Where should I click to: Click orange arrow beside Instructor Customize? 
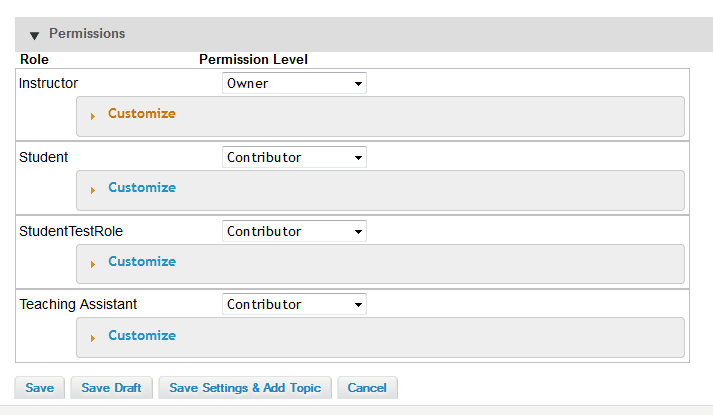coord(93,116)
